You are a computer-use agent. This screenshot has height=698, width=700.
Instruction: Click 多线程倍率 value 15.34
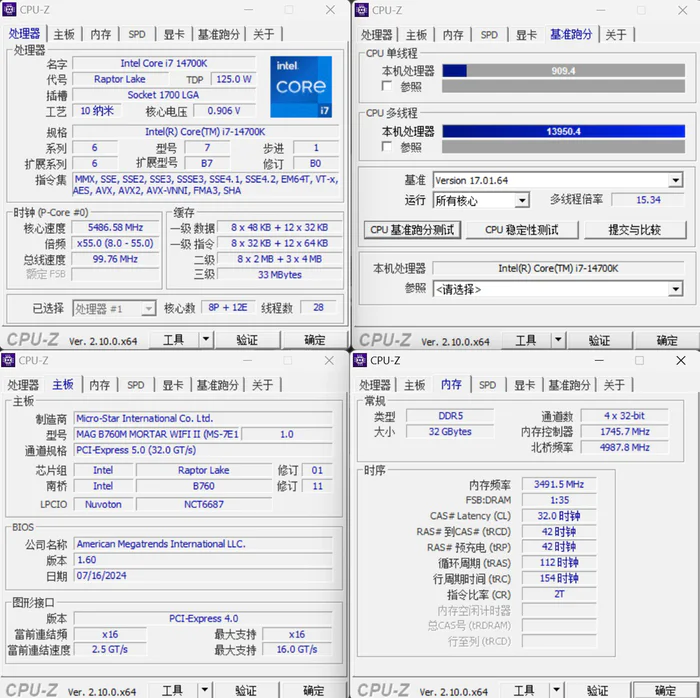(648, 200)
